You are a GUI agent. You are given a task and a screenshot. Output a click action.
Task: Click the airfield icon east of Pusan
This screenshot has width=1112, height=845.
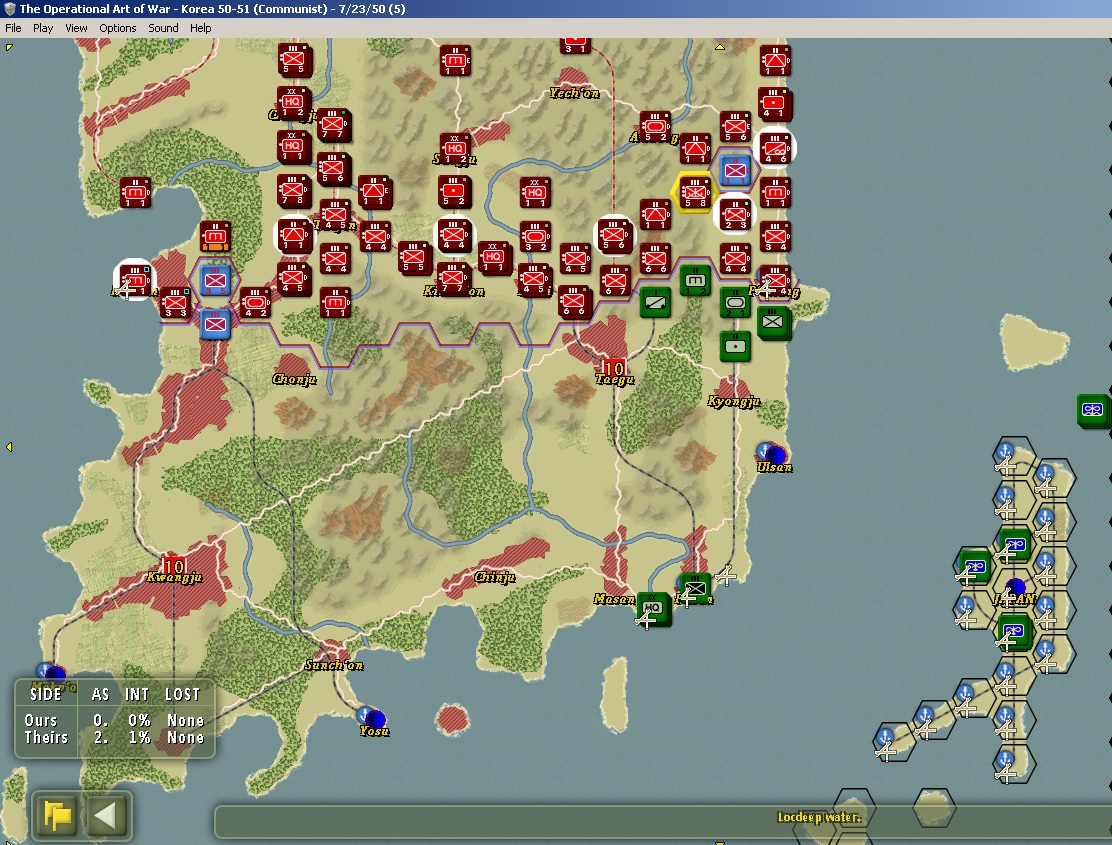tap(725, 576)
